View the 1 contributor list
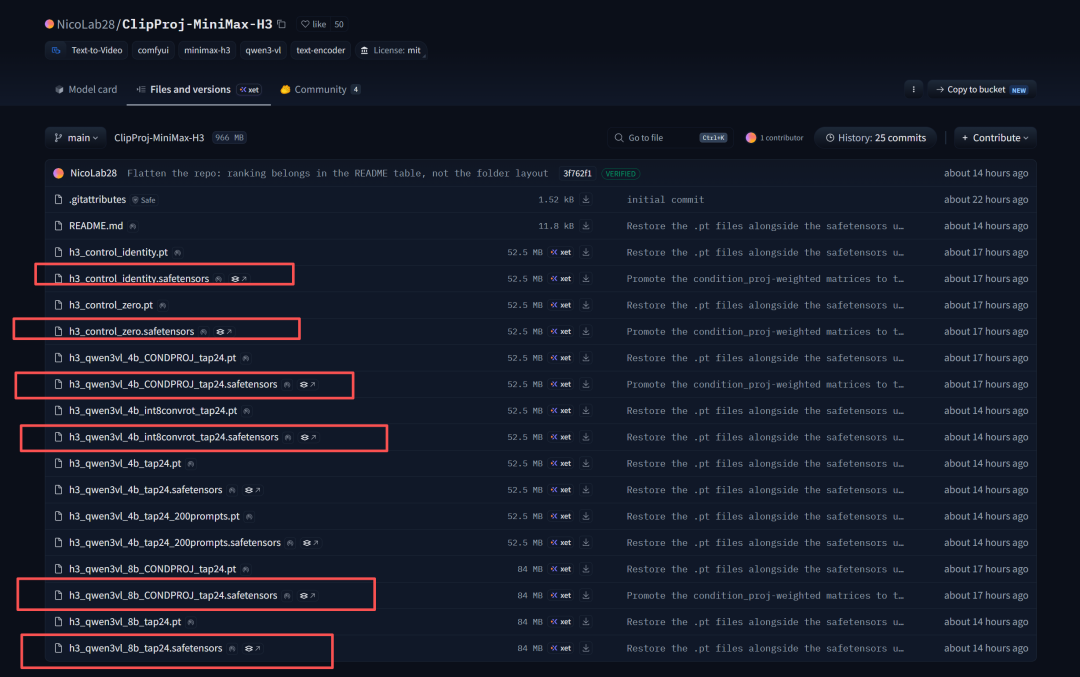The image size is (1080, 677). click(x=775, y=138)
